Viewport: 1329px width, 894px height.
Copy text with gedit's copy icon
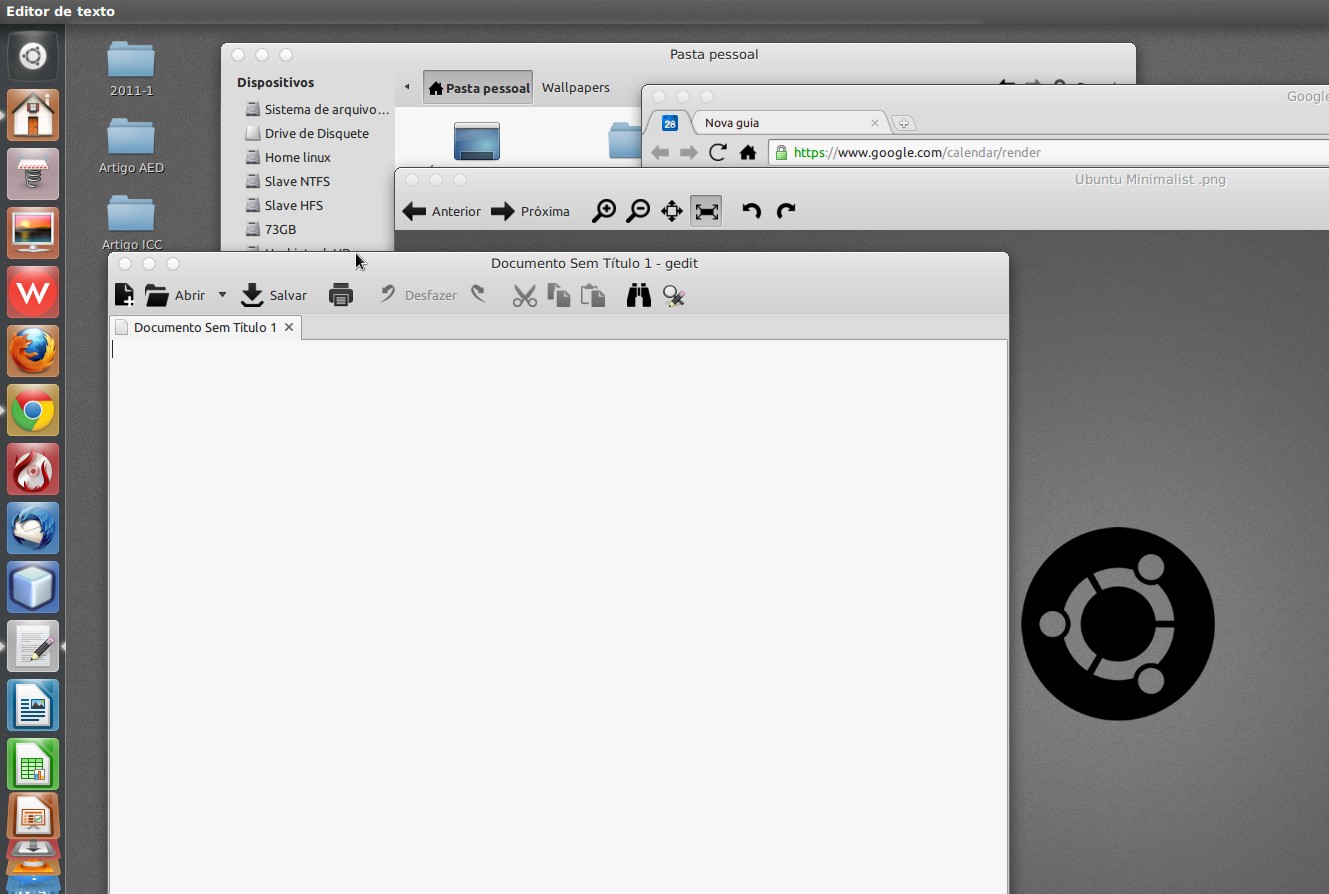[559, 295]
